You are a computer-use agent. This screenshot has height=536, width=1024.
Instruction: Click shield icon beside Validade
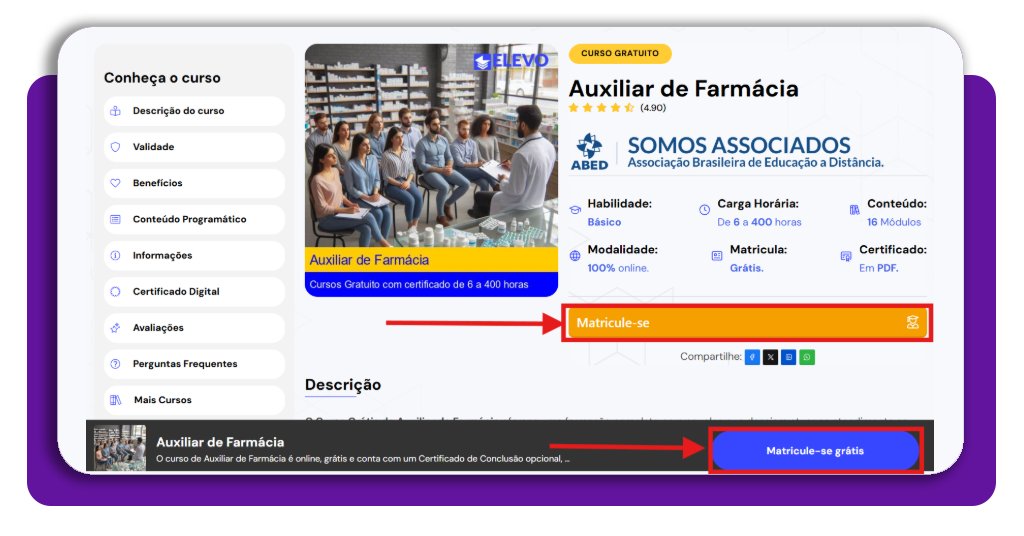coord(116,147)
